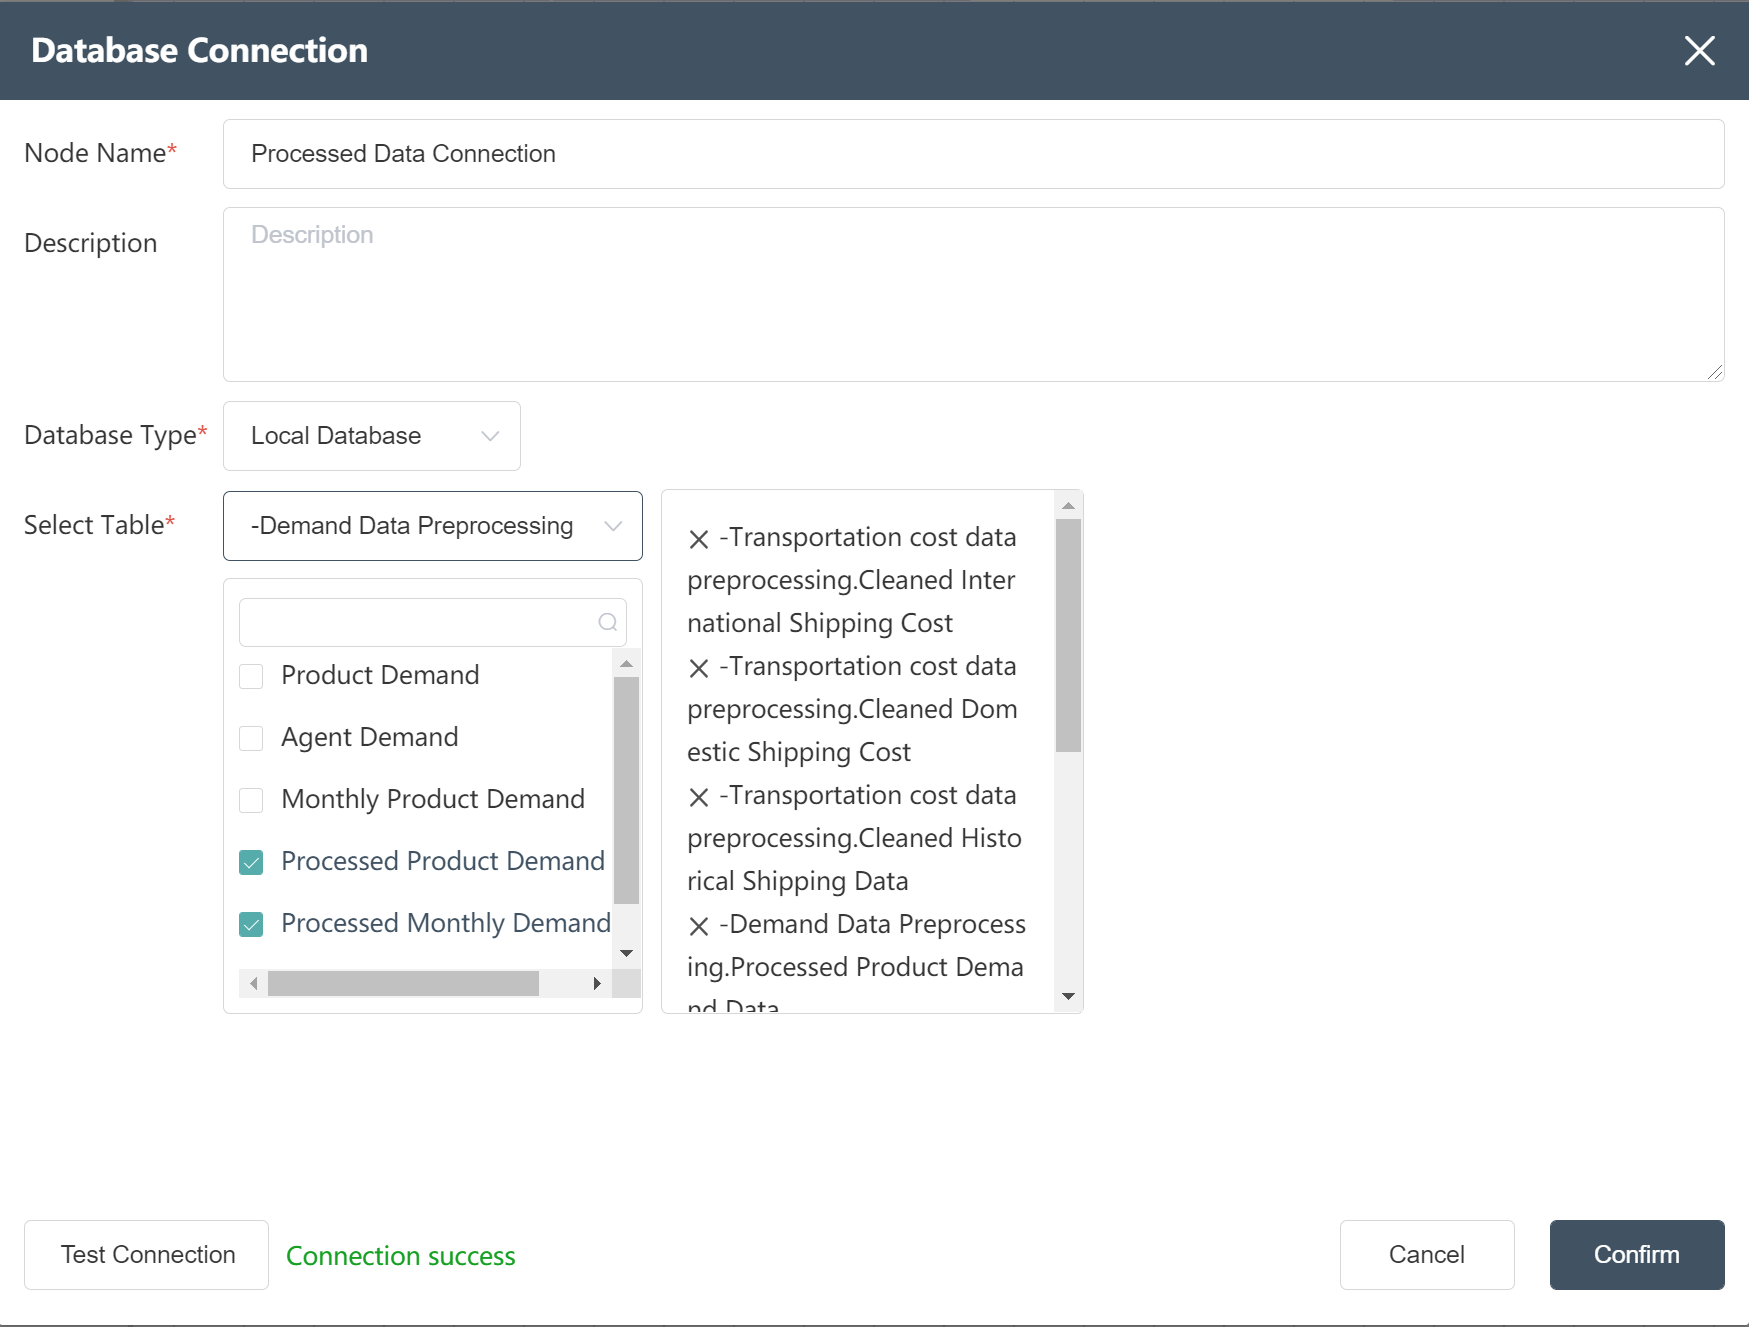Click the search magnifier icon
The width and height of the screenshot is (1749, 1327).
coord(607,622)
